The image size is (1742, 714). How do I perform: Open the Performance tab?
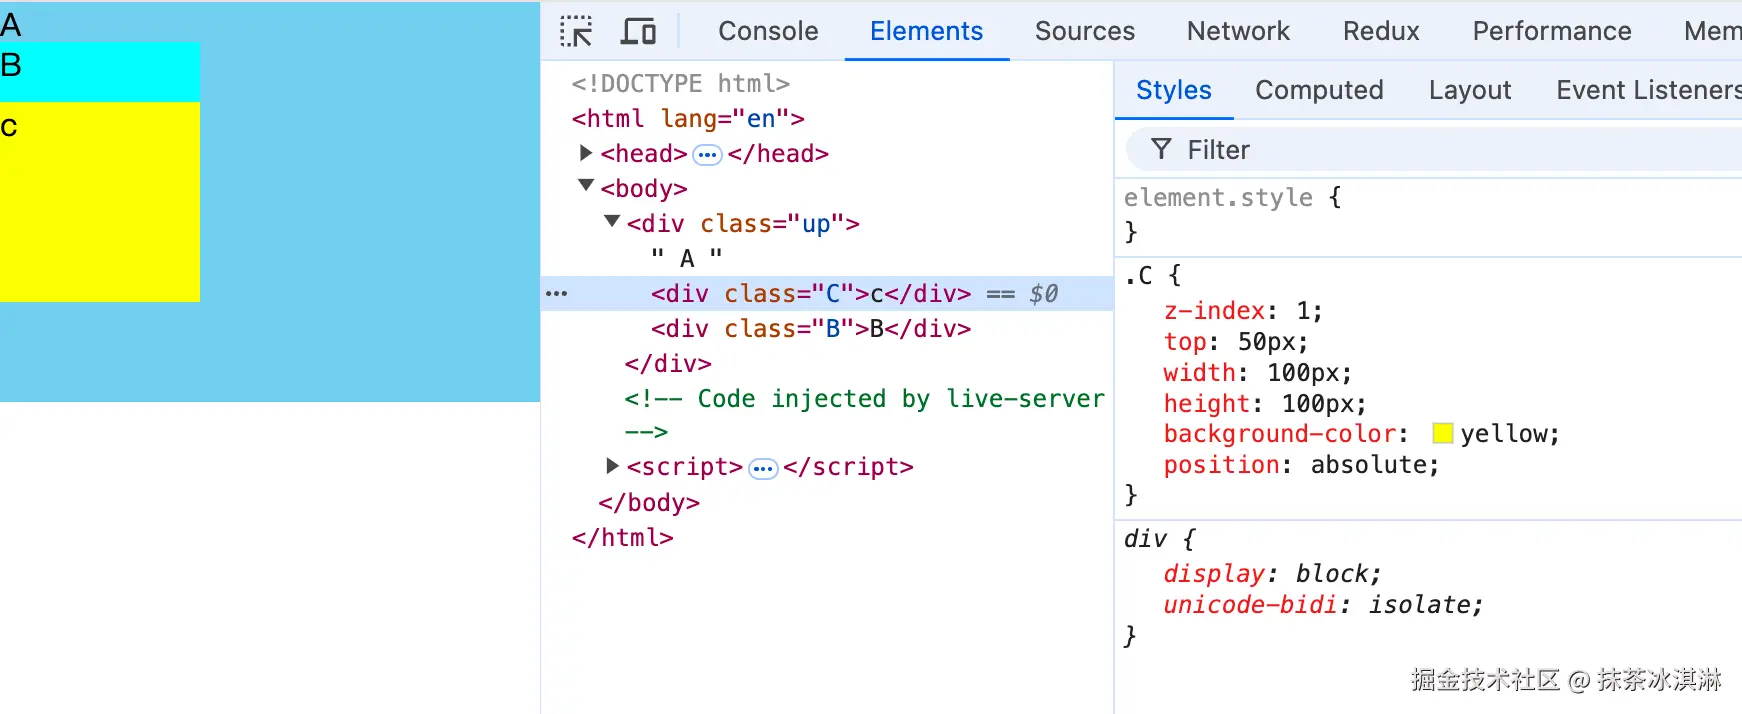1552,31
